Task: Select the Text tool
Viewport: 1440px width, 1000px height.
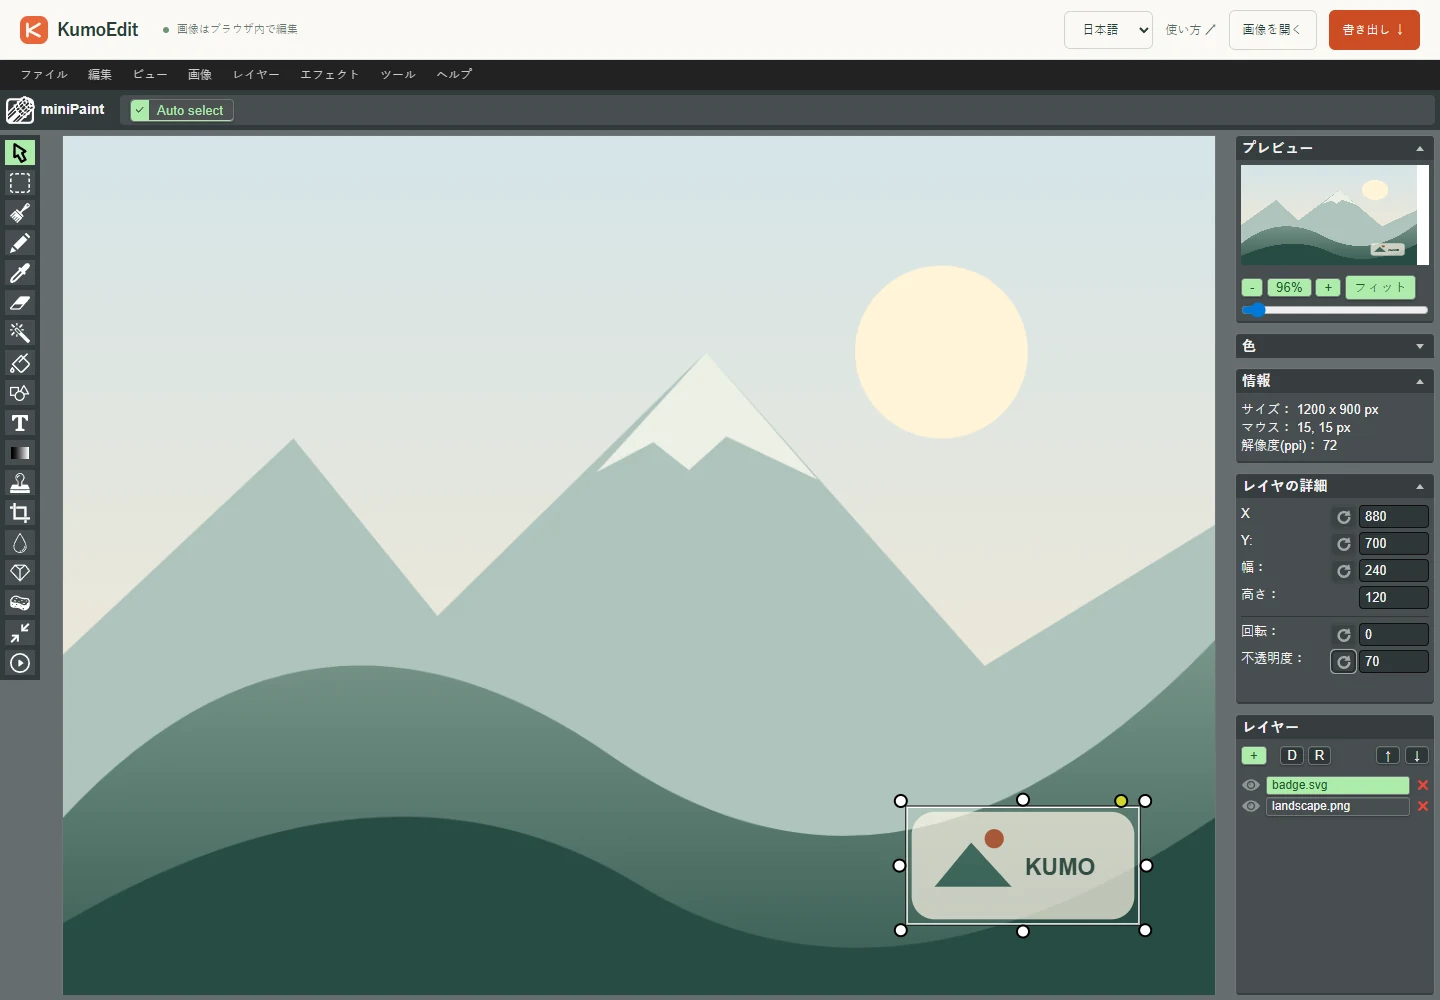Action: (x=20, y=423)
